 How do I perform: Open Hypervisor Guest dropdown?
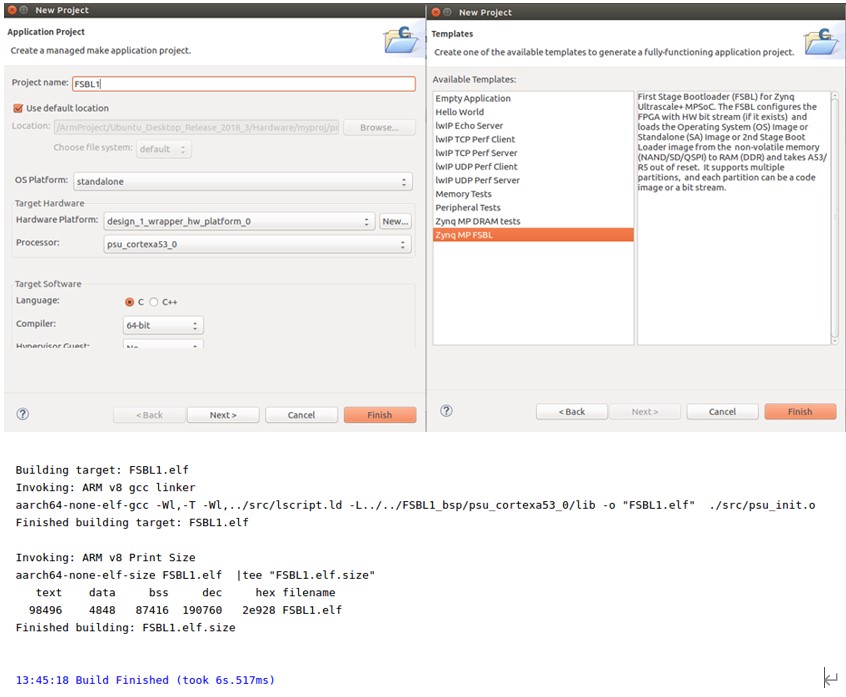tap(163, 344)
